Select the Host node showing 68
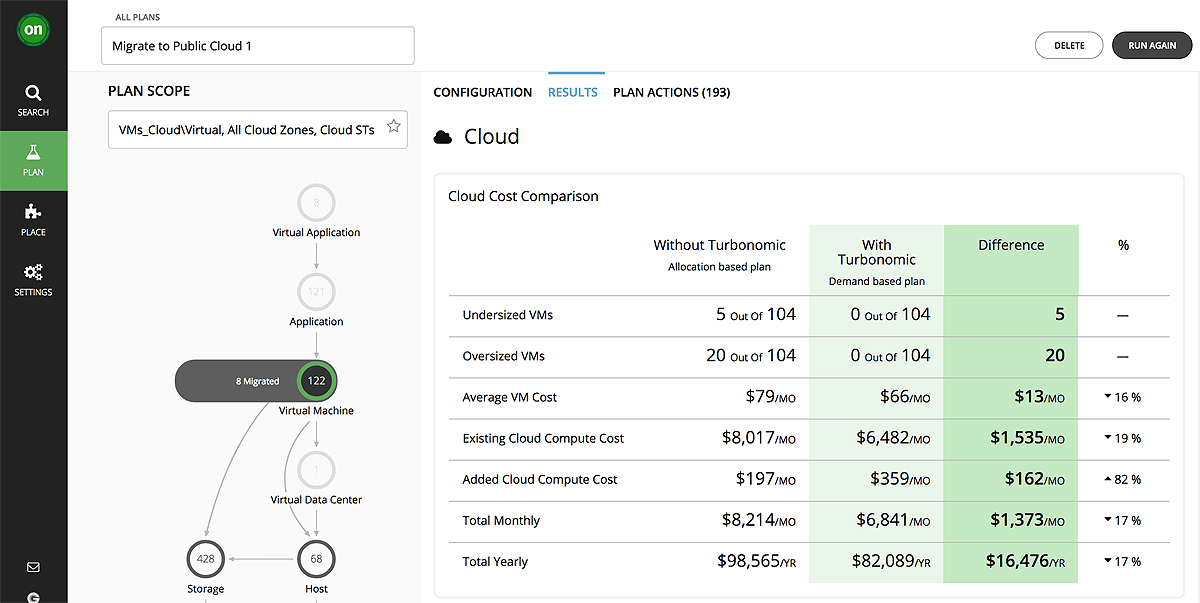1200x603 pixels. pos(316,559)
